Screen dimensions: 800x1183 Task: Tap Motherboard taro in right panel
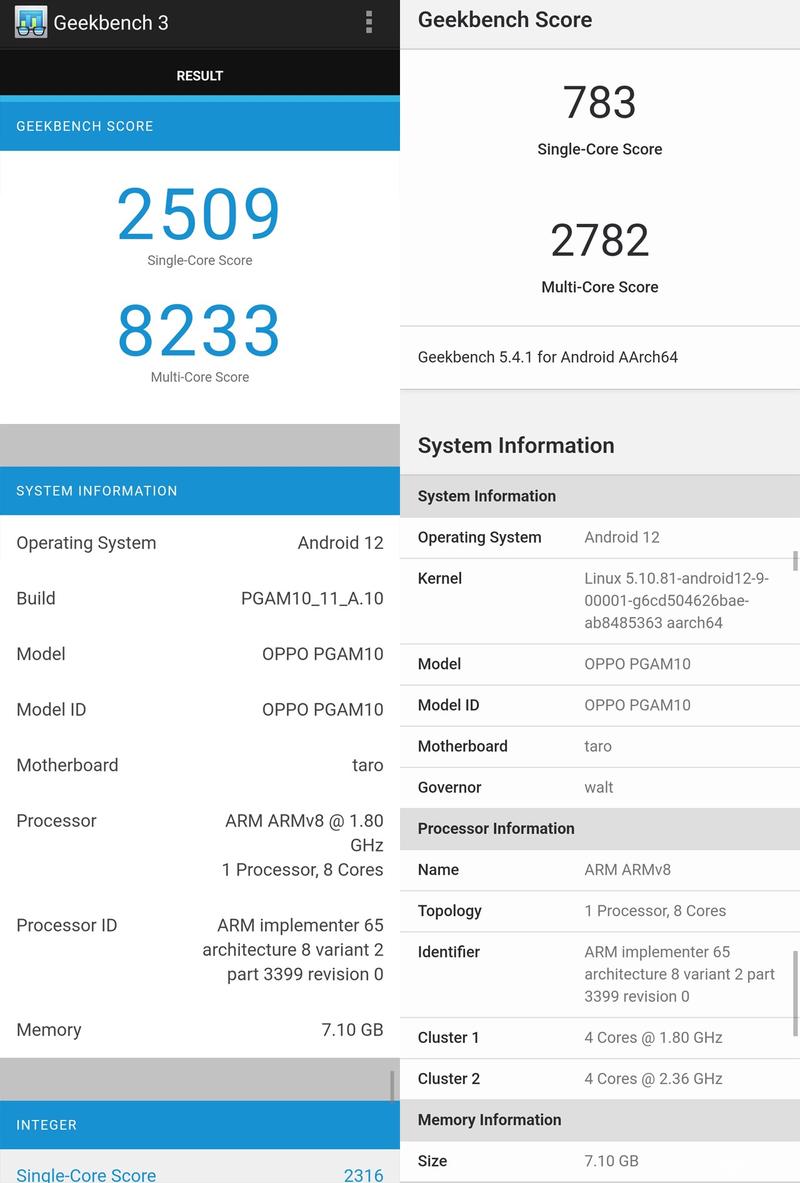click(600, 746)
